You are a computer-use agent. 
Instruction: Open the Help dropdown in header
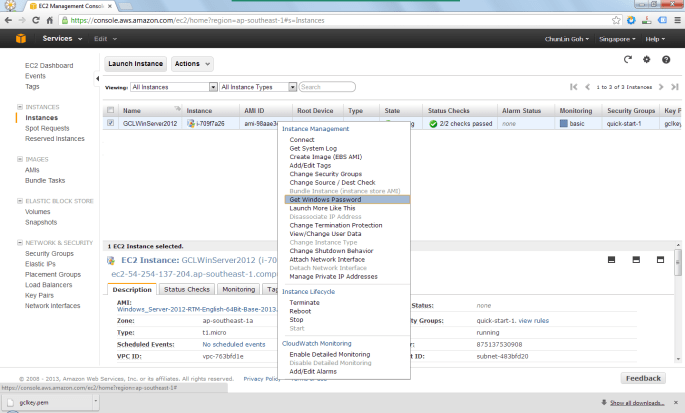655,39
